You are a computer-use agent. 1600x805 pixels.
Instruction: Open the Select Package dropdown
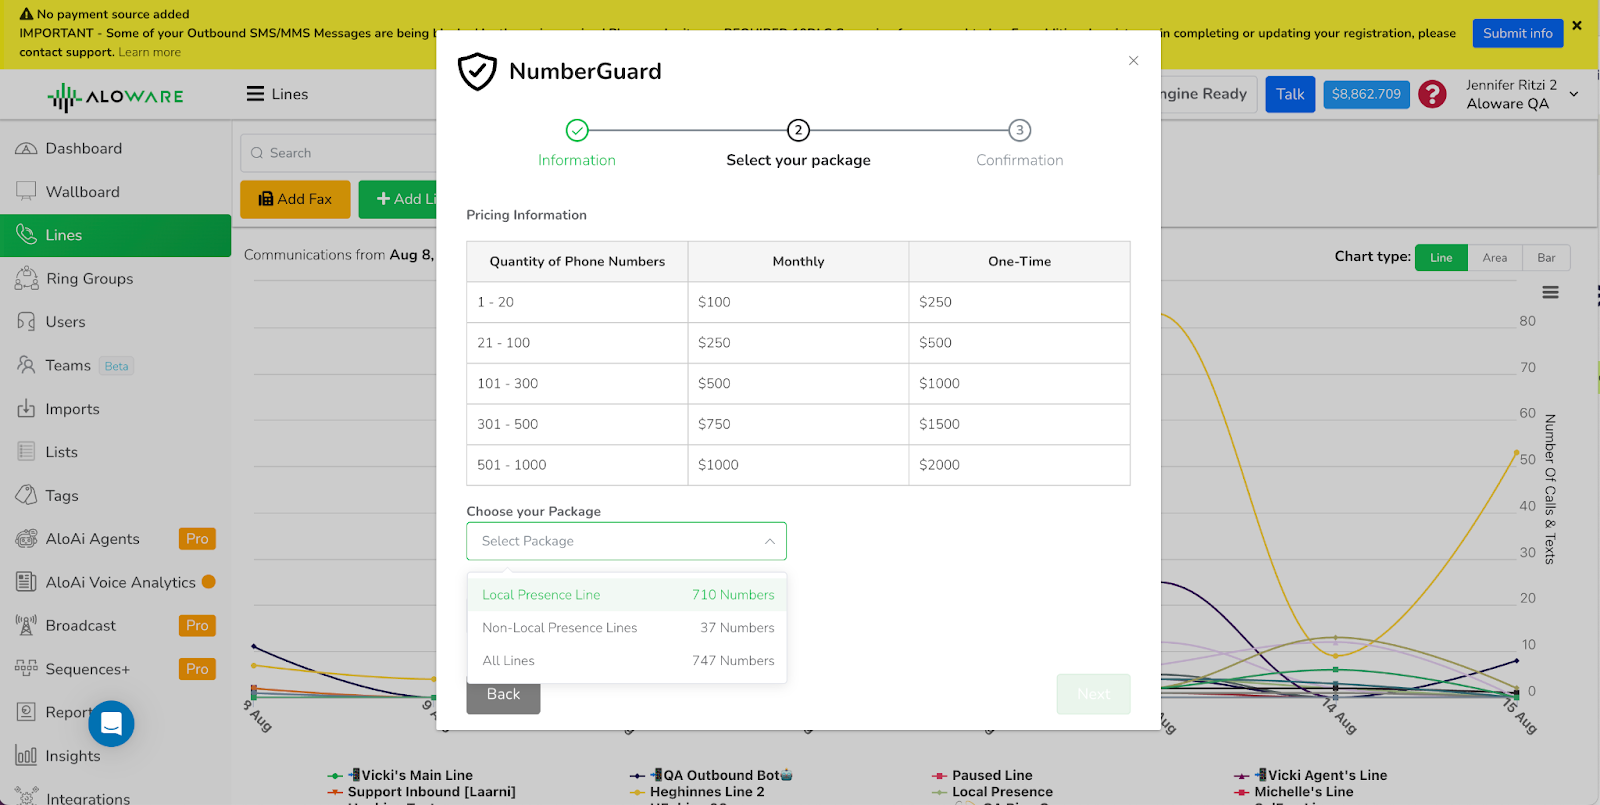click(x=626, y=541)
